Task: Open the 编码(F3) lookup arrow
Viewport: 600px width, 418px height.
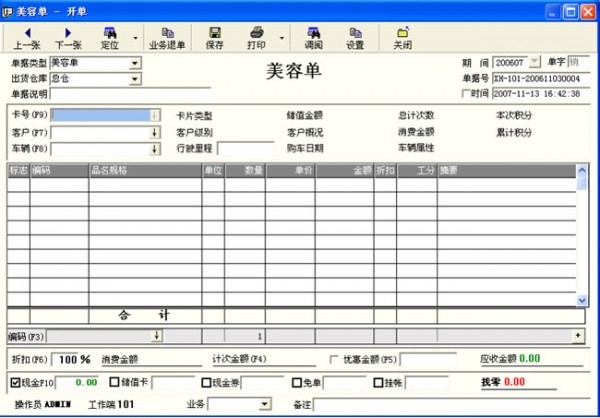Action: [157, 336]
